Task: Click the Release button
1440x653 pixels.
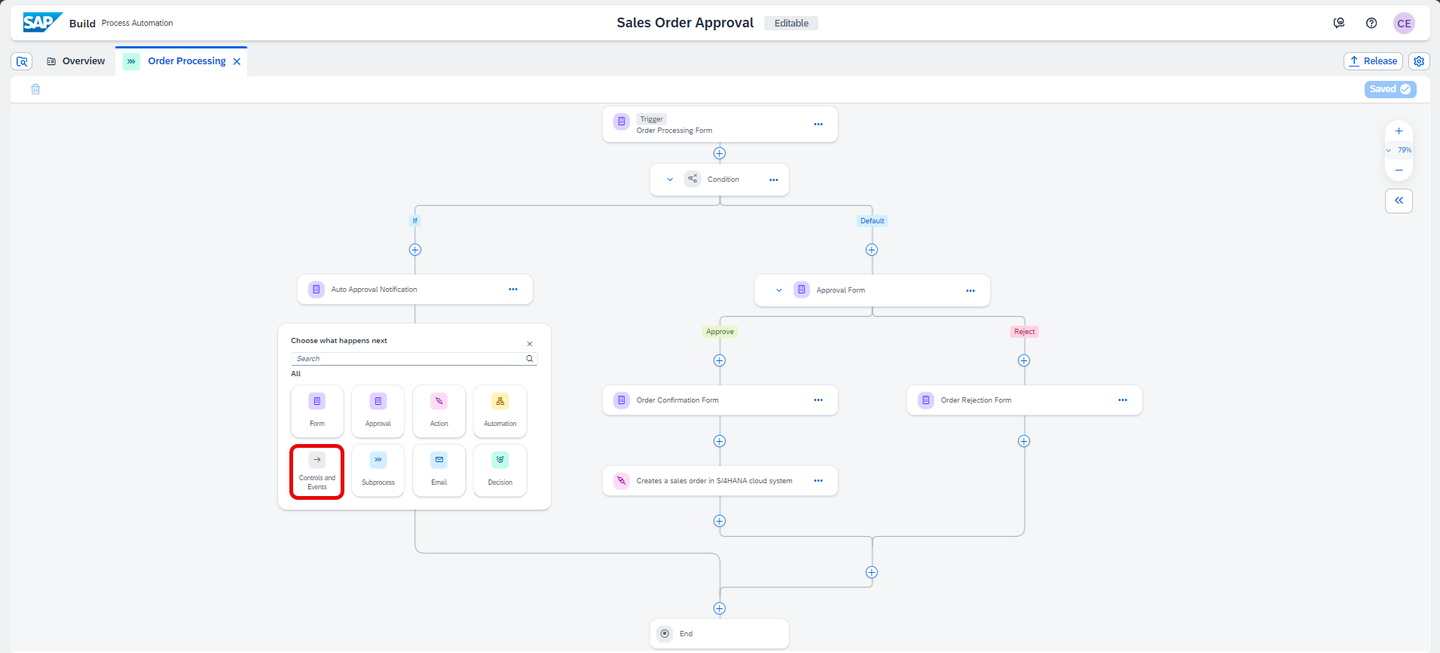Action: pos(1373,61)
